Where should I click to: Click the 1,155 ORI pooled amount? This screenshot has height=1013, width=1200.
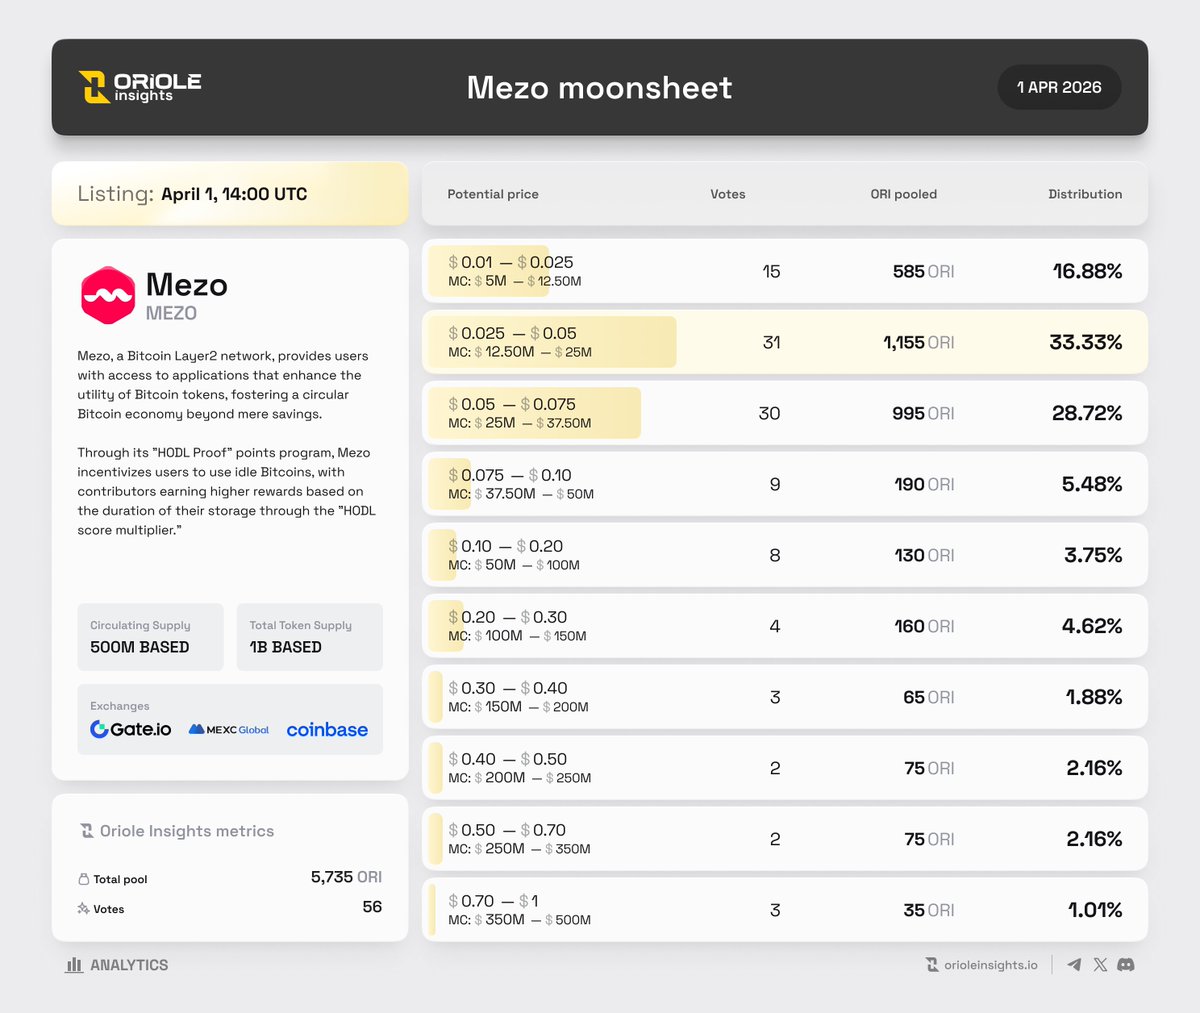[x=918, y=342]
